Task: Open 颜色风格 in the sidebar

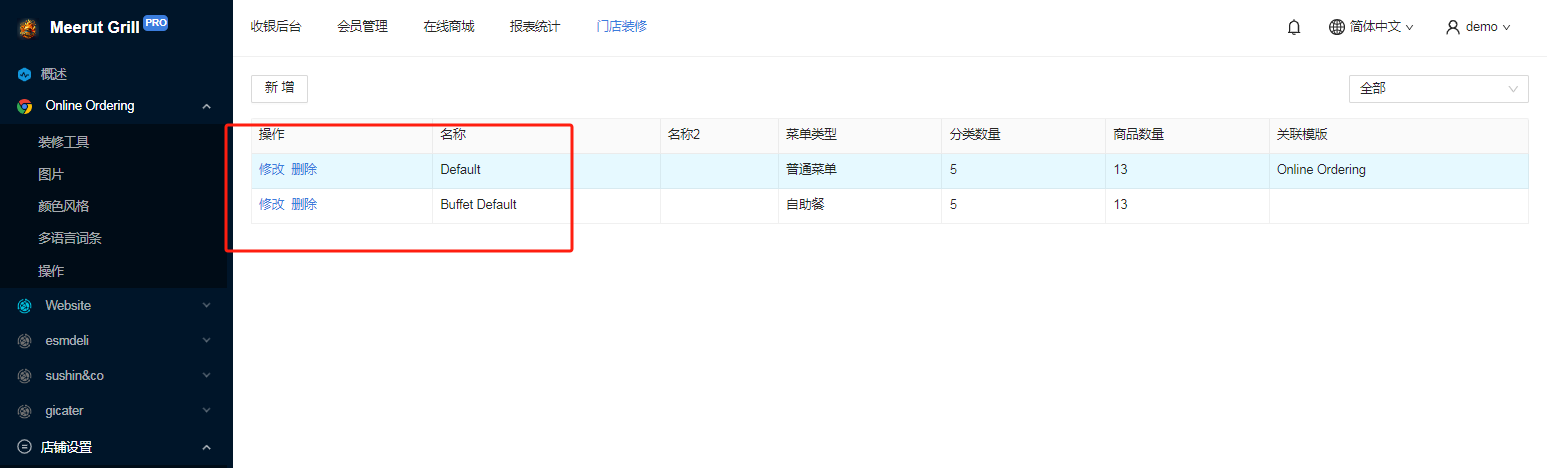Action: click(64, 206)
